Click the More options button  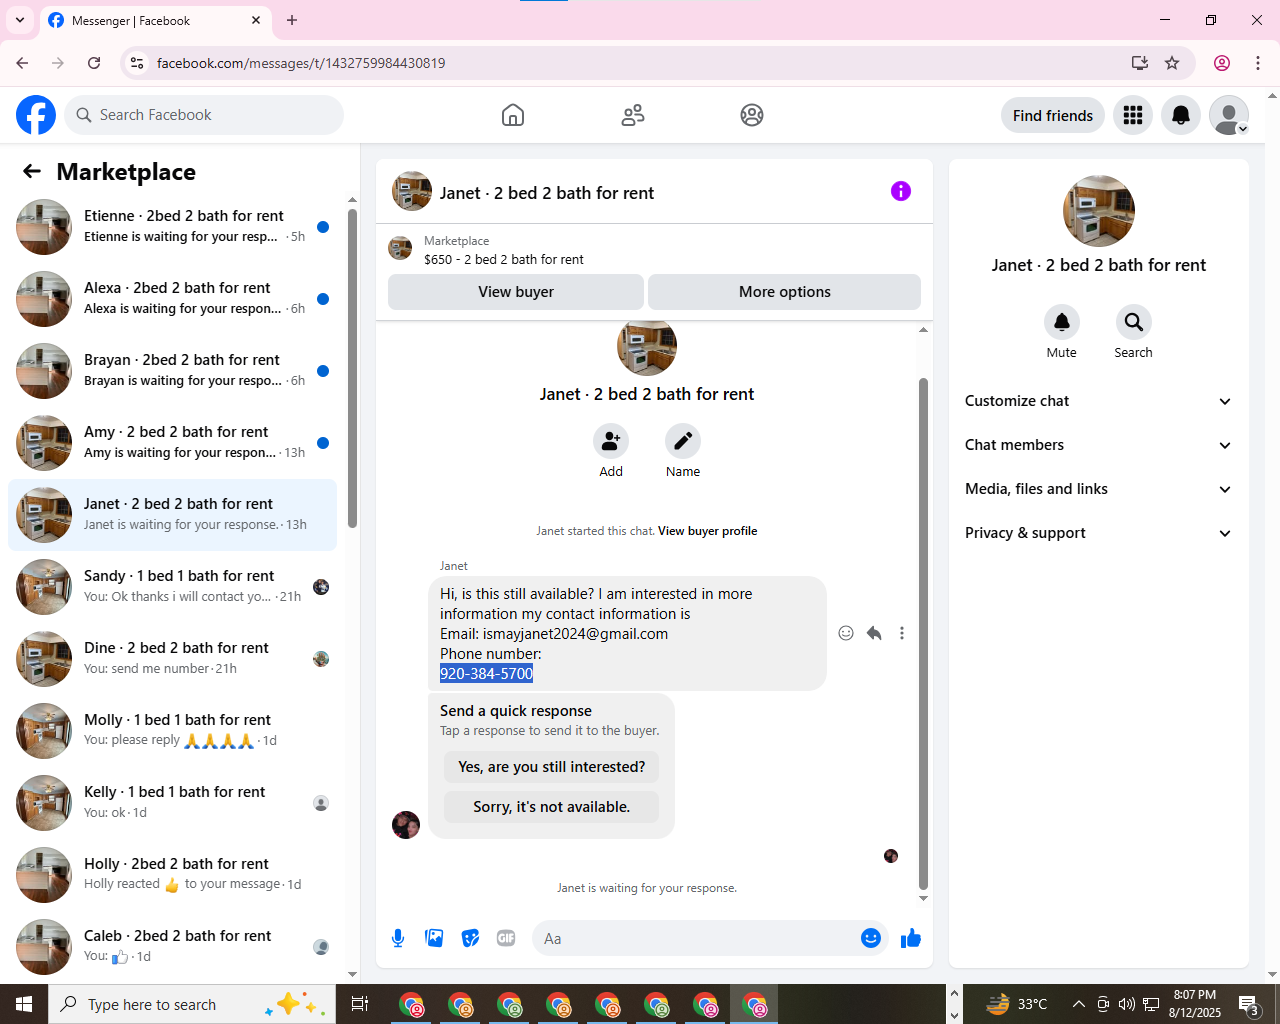tap(785, 292)
